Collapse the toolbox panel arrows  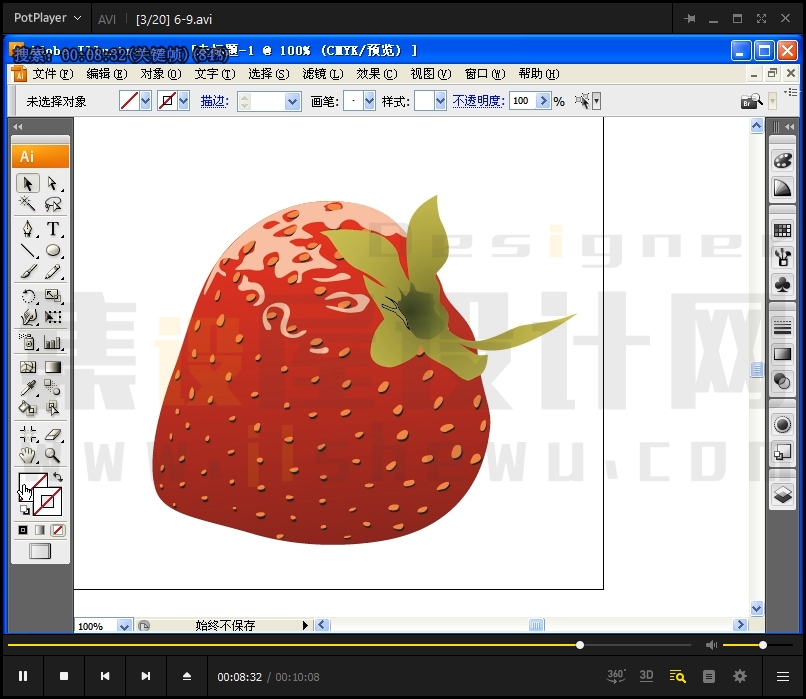click(x=18, y=126)
